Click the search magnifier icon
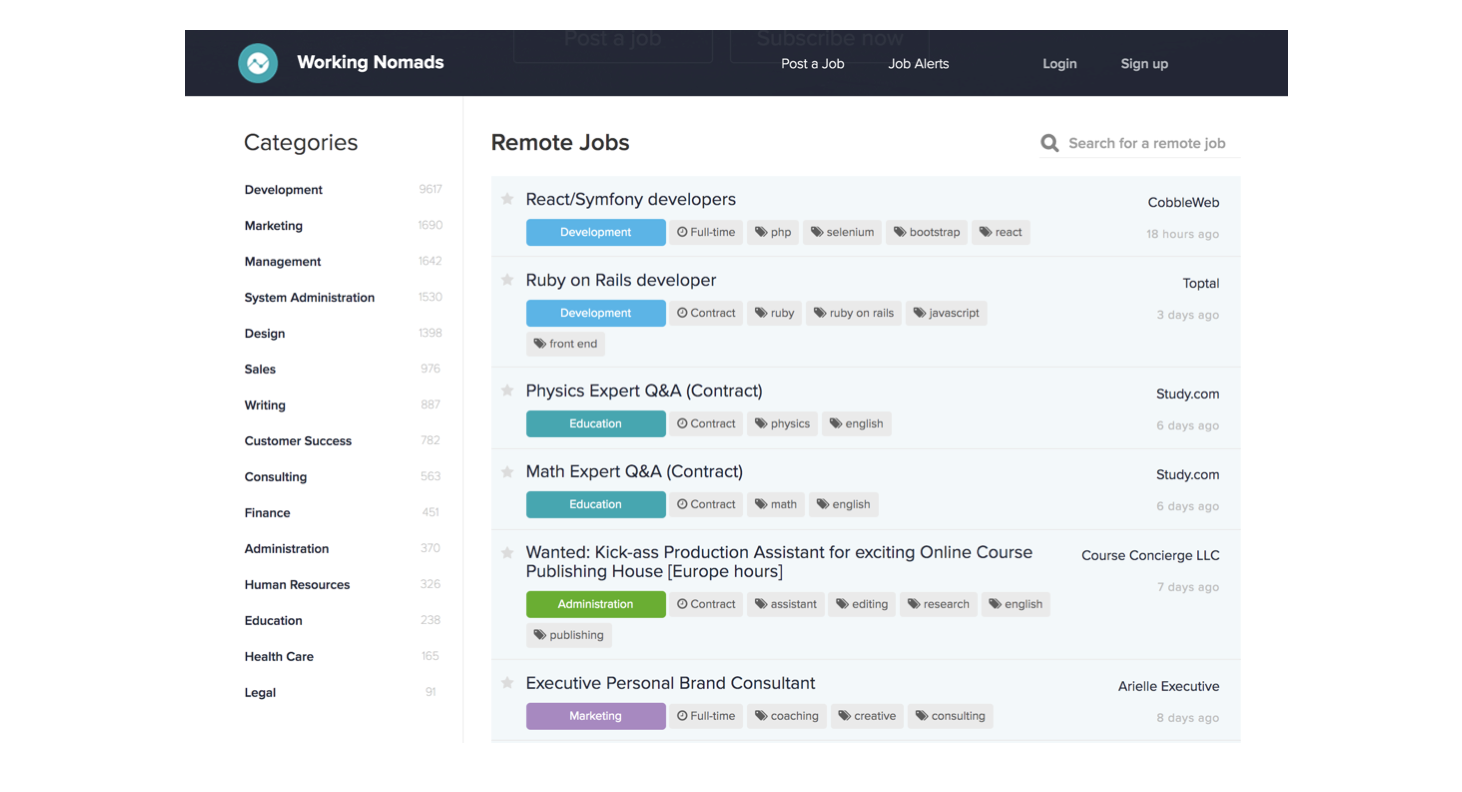This screenshot has width=1462, height=792. (x=1049, y=143)
